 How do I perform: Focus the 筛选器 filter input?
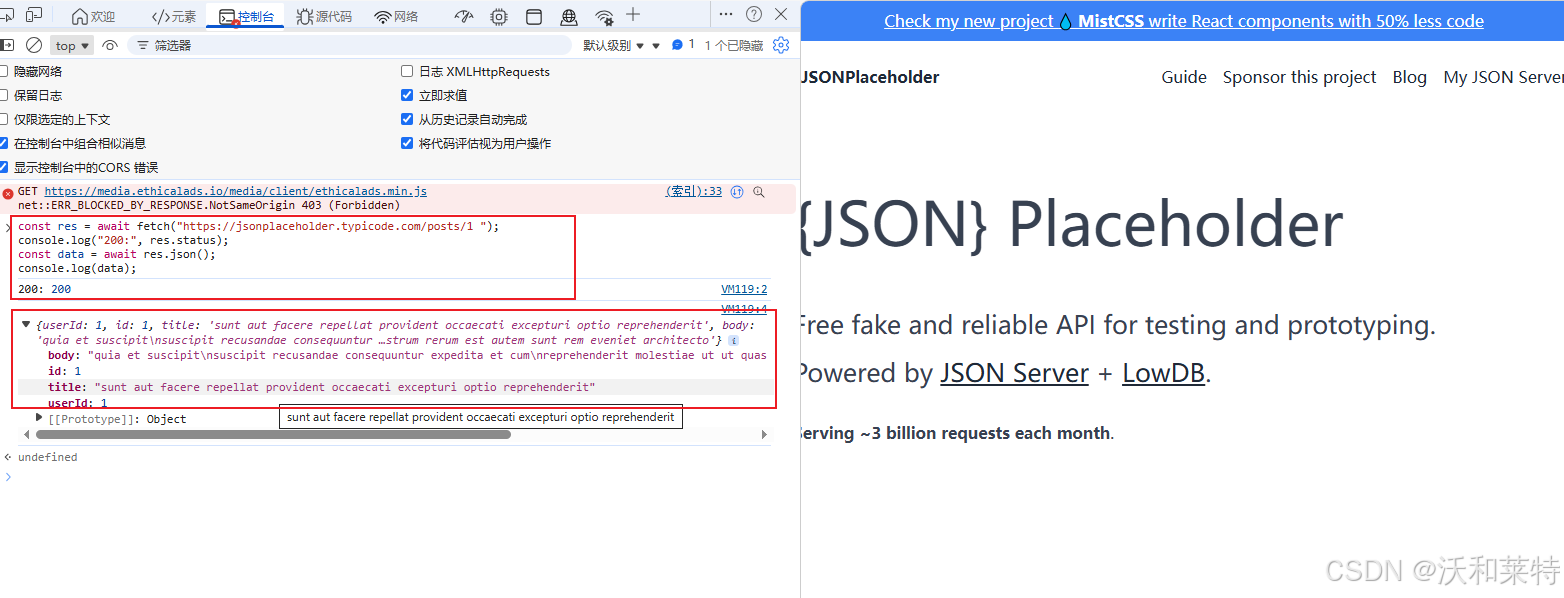[350, 45]
